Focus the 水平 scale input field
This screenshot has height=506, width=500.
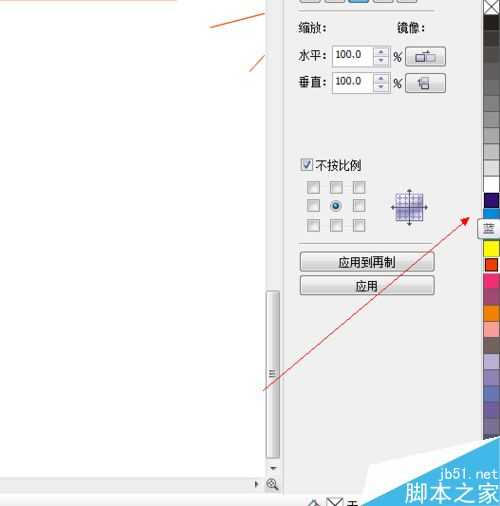[x=353, y=56]
